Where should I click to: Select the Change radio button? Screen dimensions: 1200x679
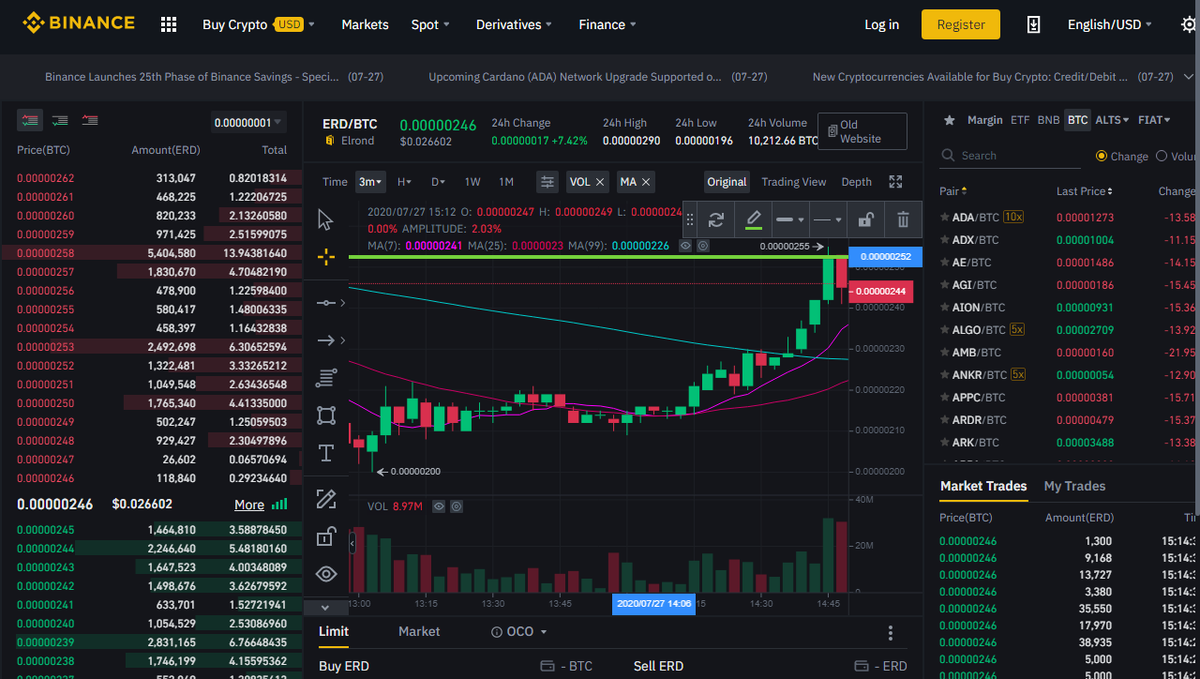pos(1101,156)
